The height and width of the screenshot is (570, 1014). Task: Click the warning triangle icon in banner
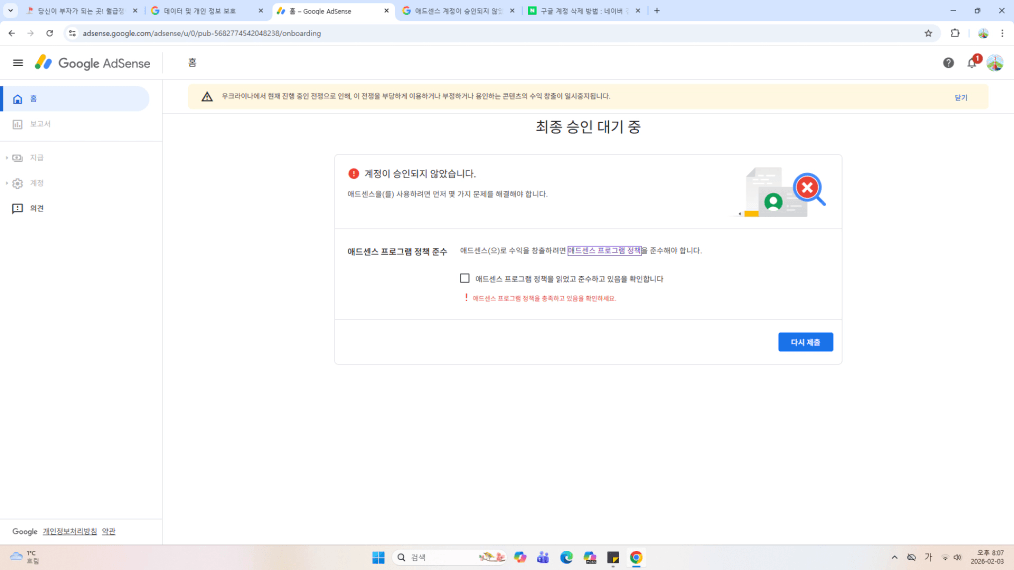207,96
